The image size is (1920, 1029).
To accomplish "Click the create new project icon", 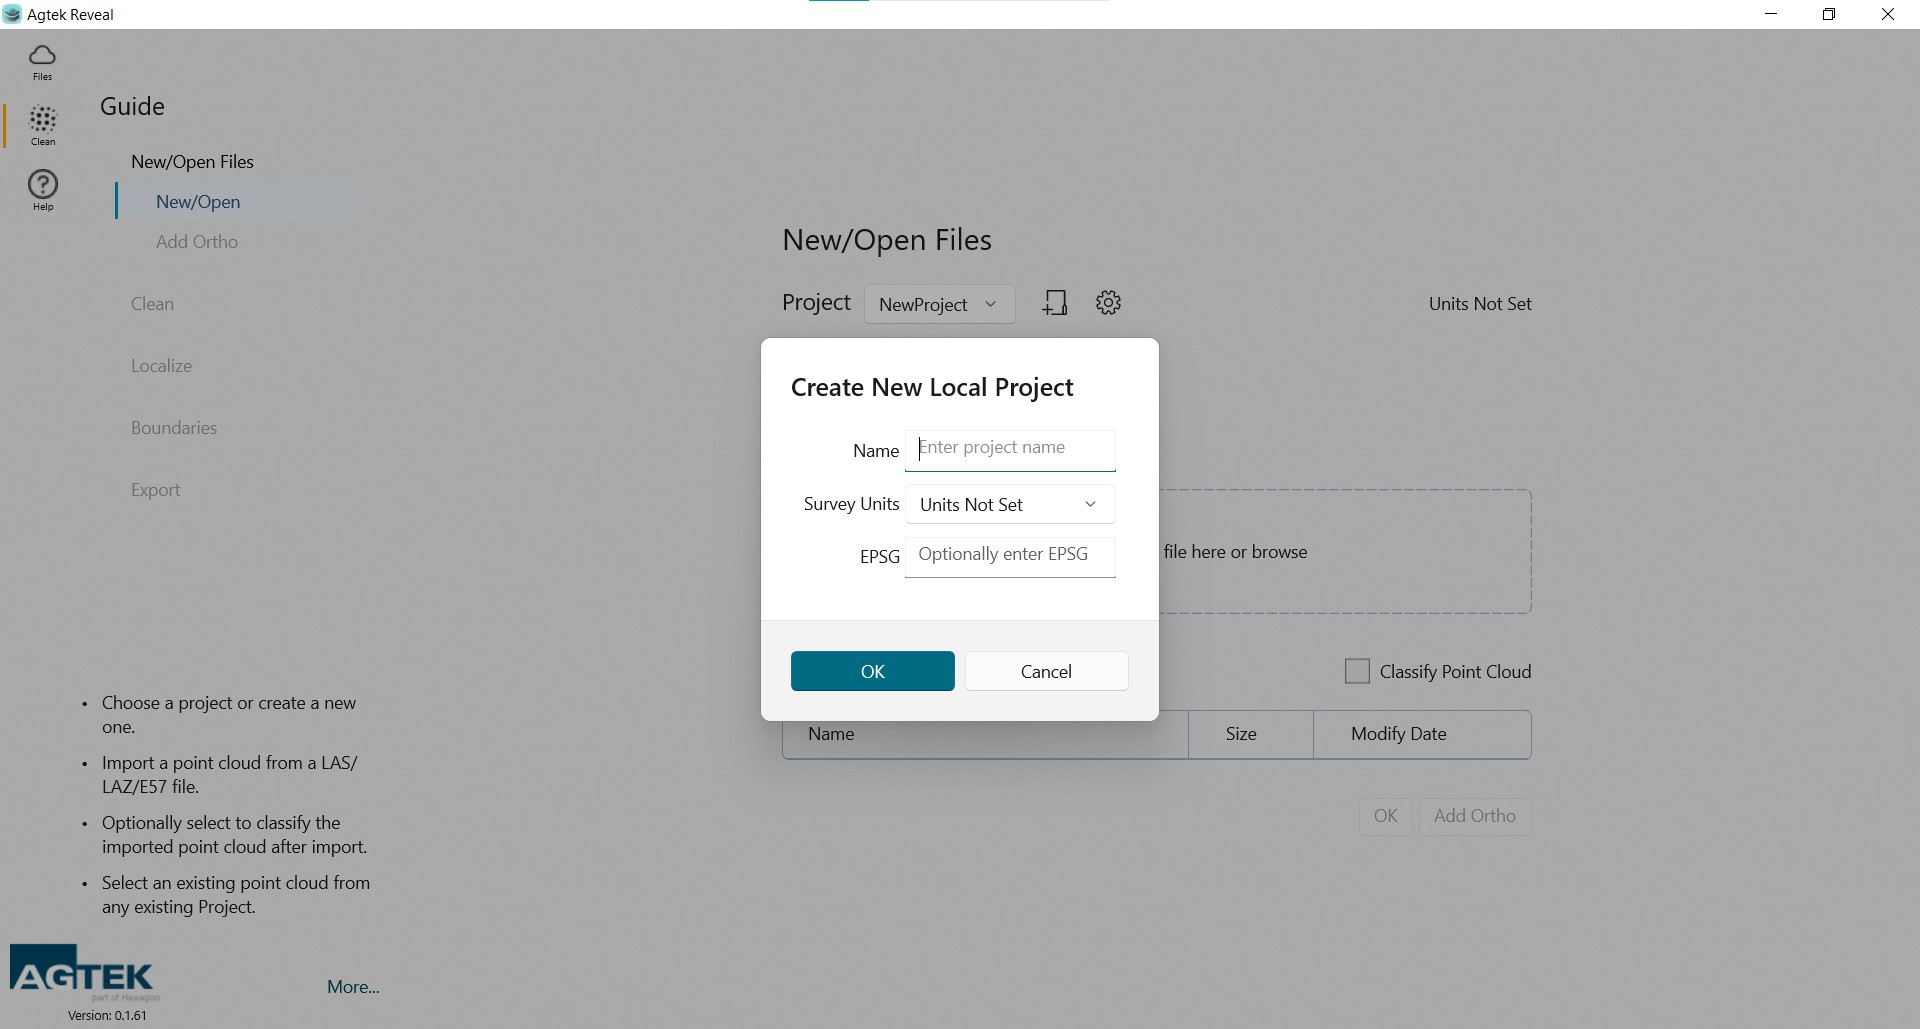I will 1056,302.
